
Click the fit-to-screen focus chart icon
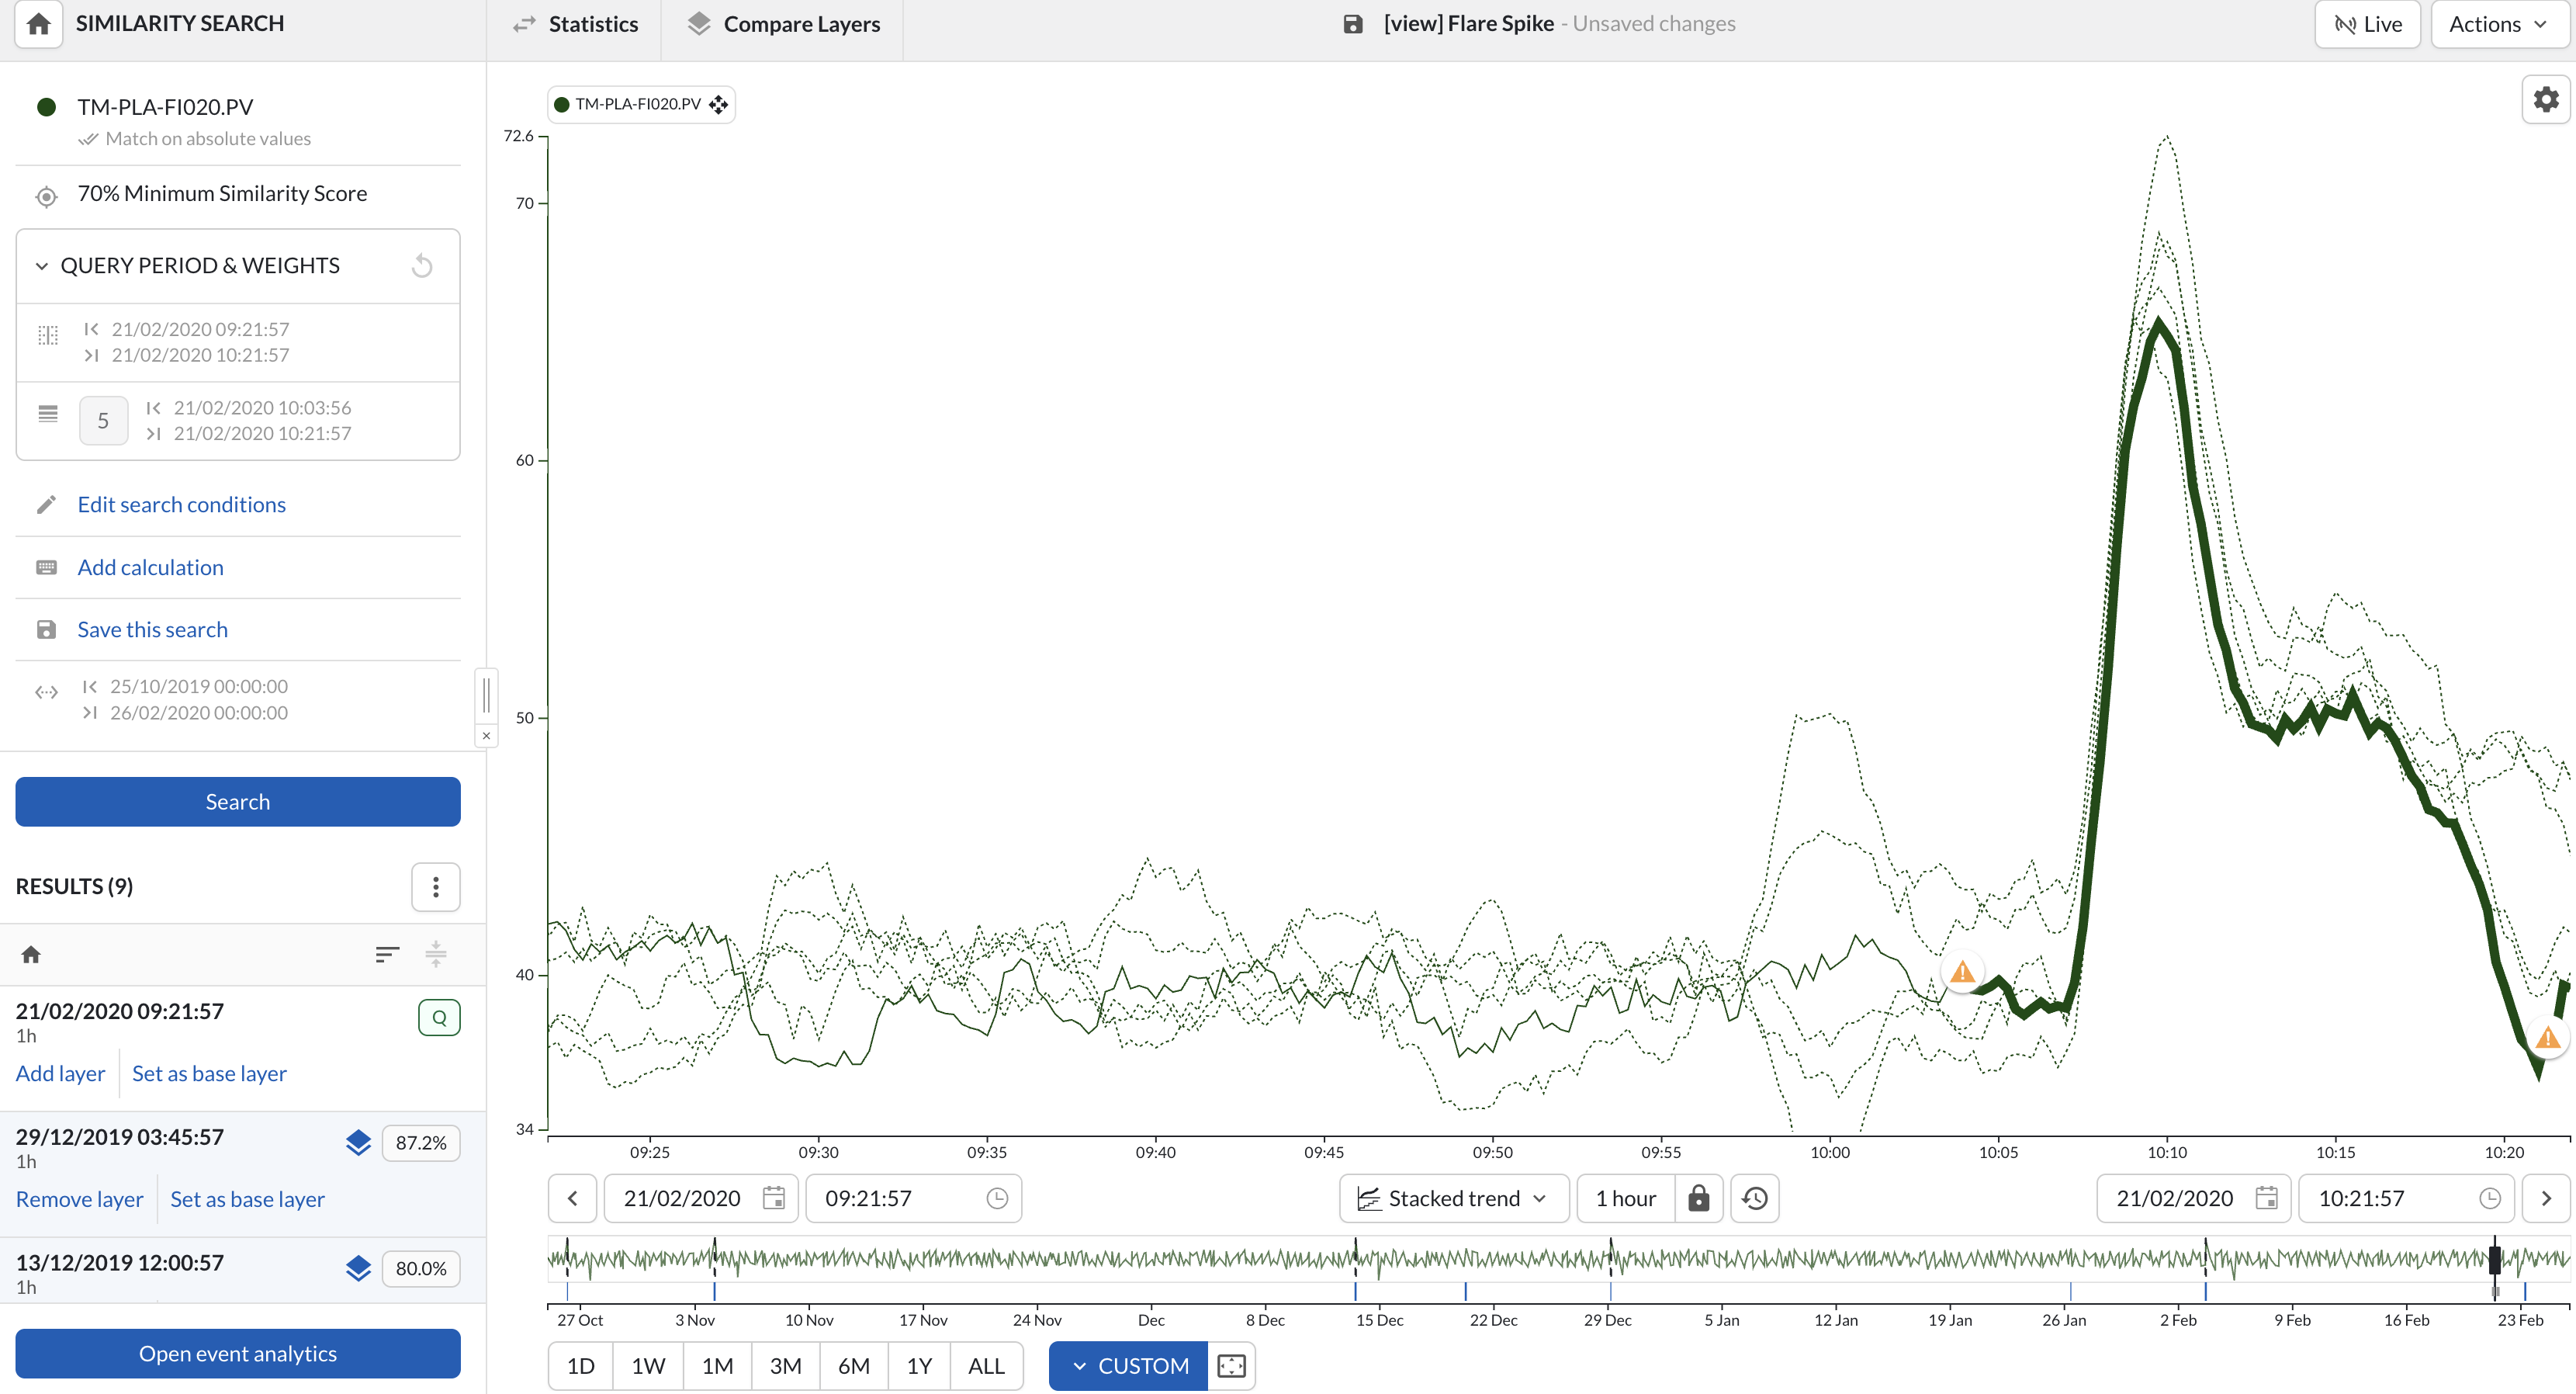point(1232,1366)
